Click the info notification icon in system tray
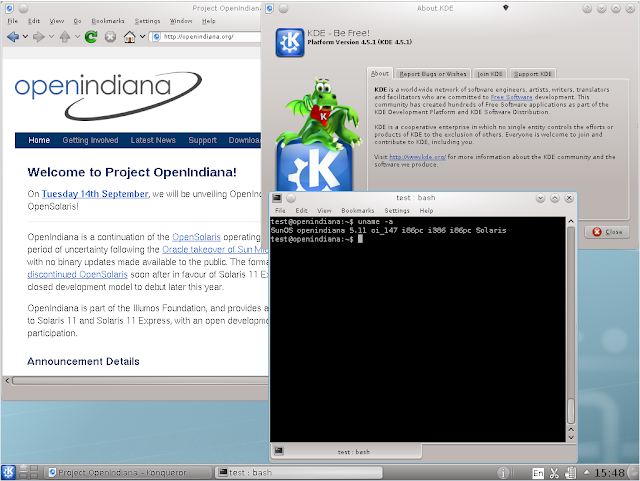The image size is (640, 481). click(x=503, y=473)
